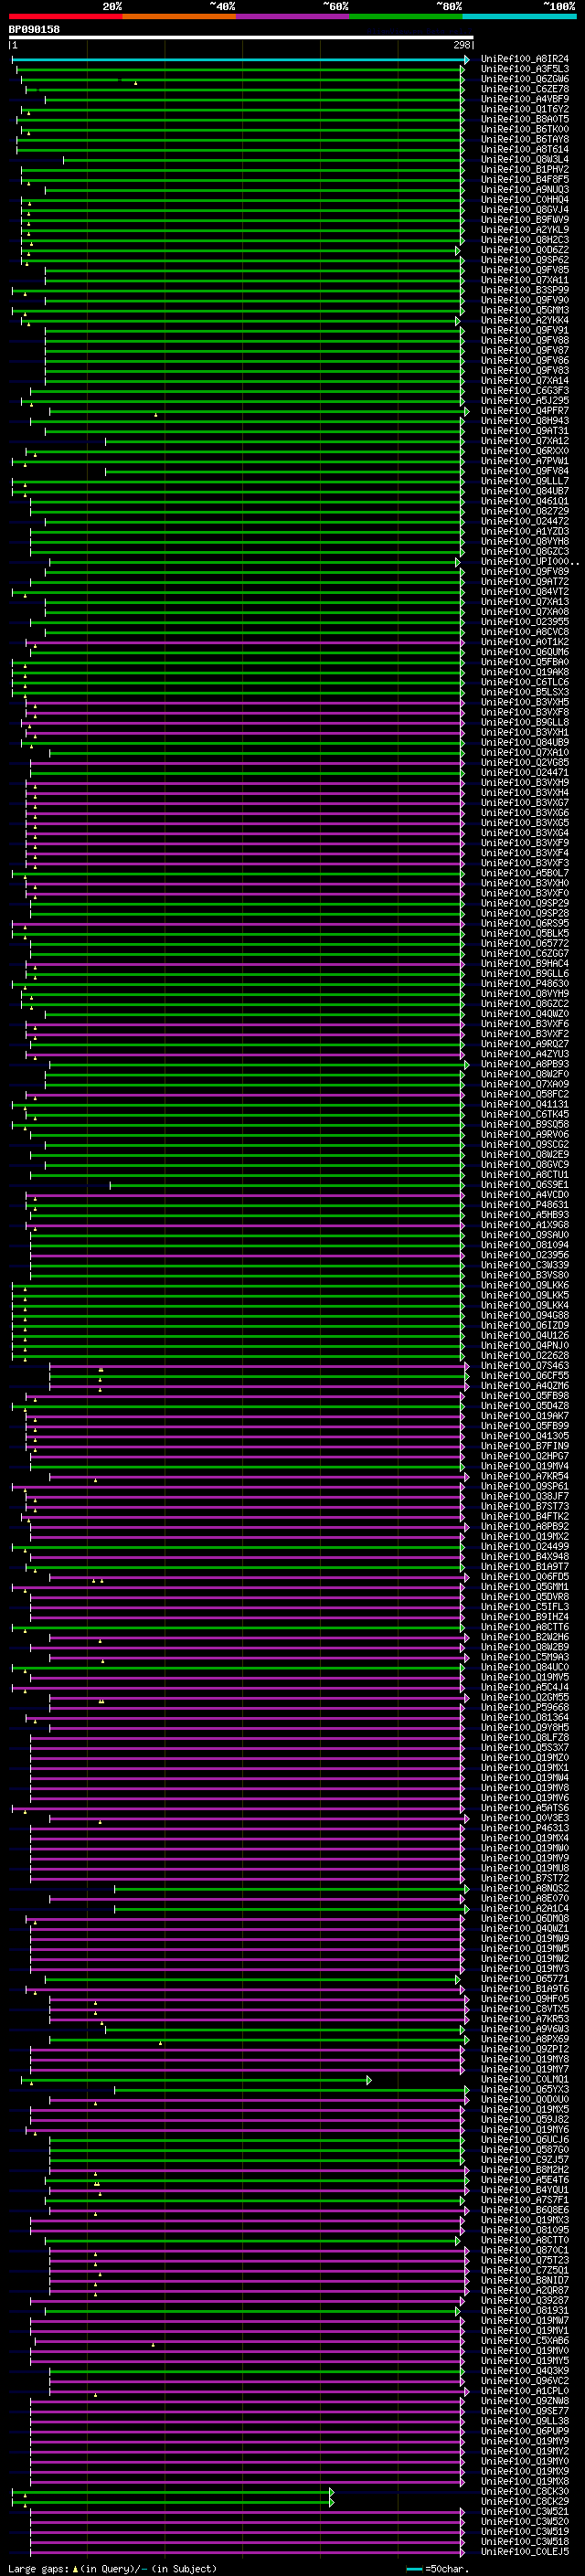Screen dimensions: 585x2576
Task: Click the orange ~40% identity legend segment
Action: [179, 17]
